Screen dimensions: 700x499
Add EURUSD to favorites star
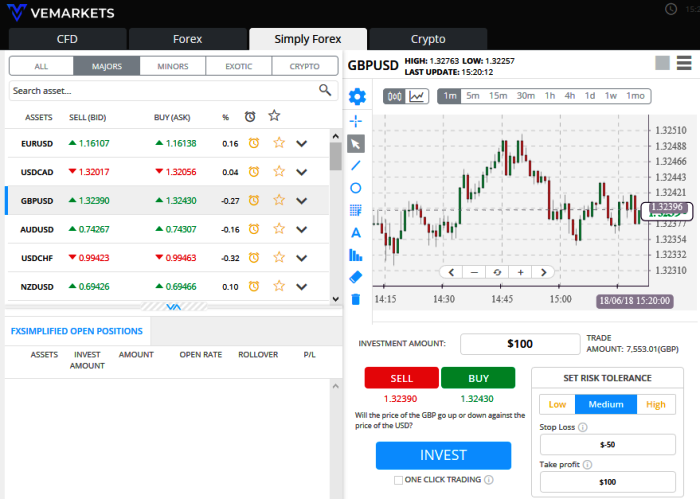coord(279,143)
